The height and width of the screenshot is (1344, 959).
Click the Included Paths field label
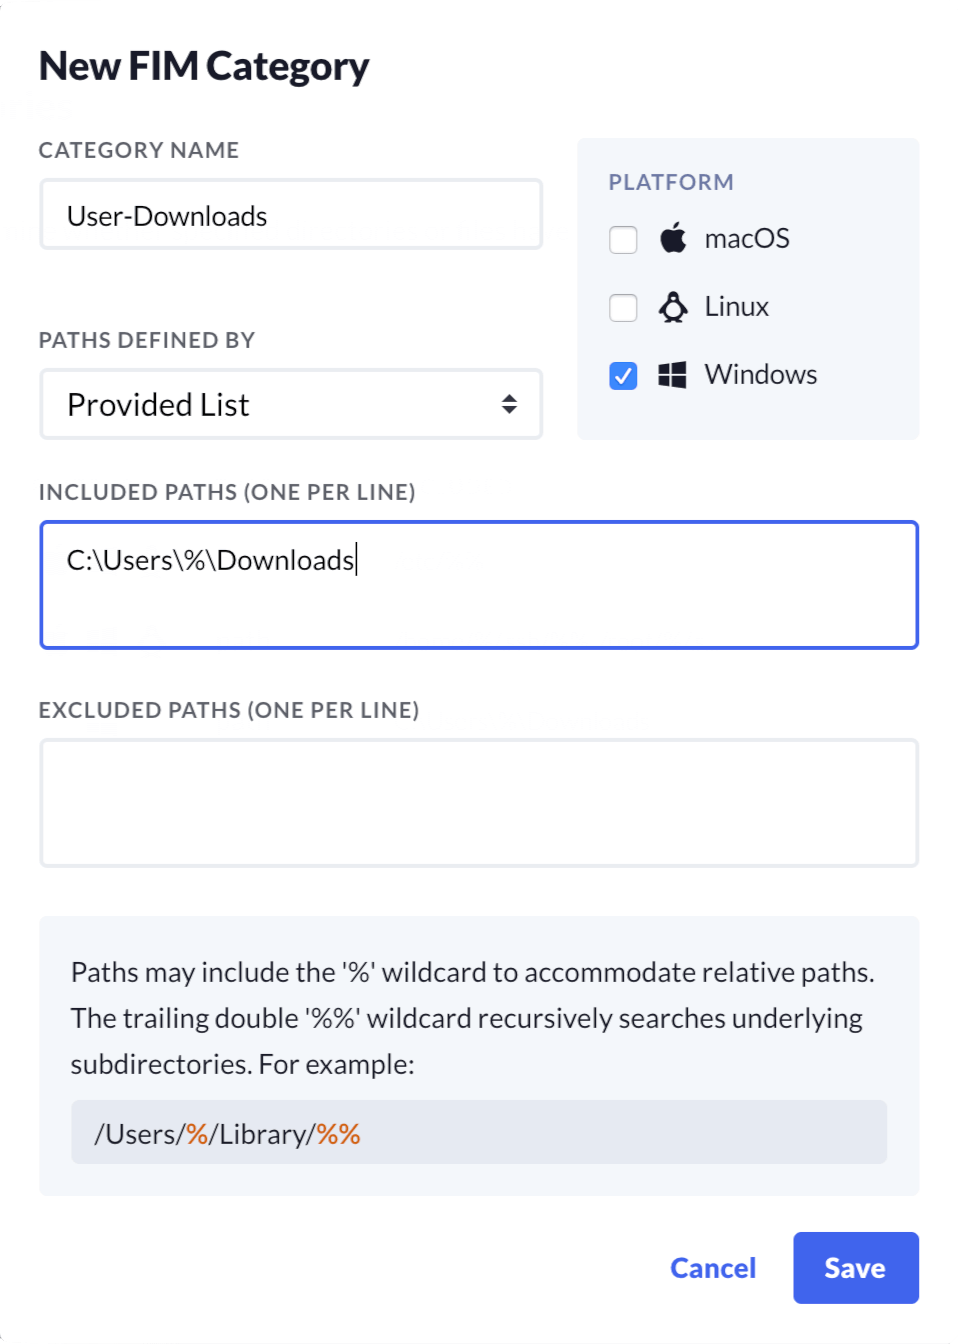point(227,492)
